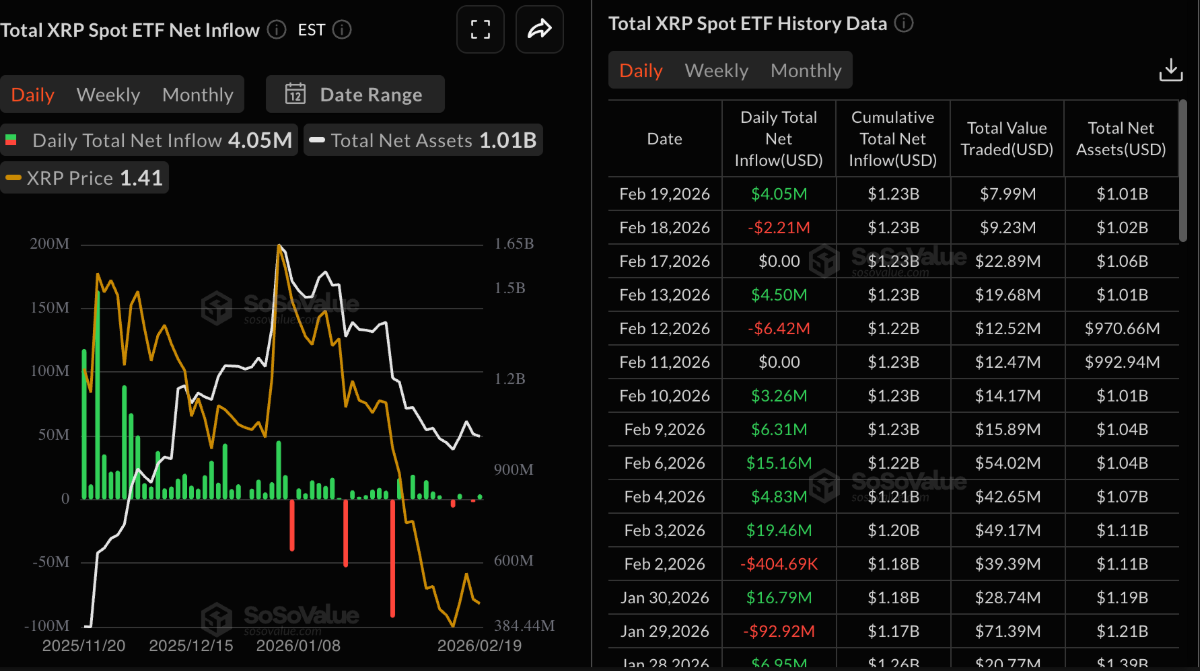Click the Daily tab in History Data

click(640, 70)
